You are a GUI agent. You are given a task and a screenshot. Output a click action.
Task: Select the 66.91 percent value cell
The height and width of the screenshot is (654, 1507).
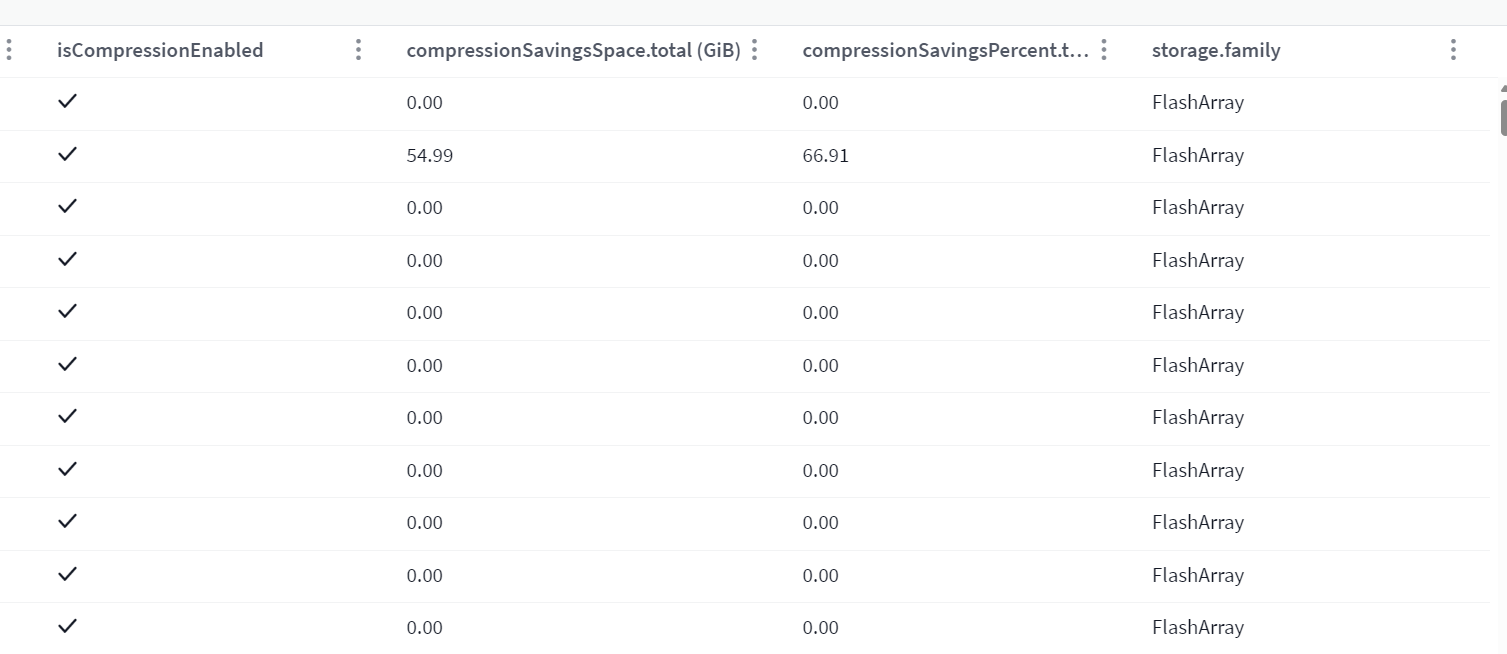(824, 154)
